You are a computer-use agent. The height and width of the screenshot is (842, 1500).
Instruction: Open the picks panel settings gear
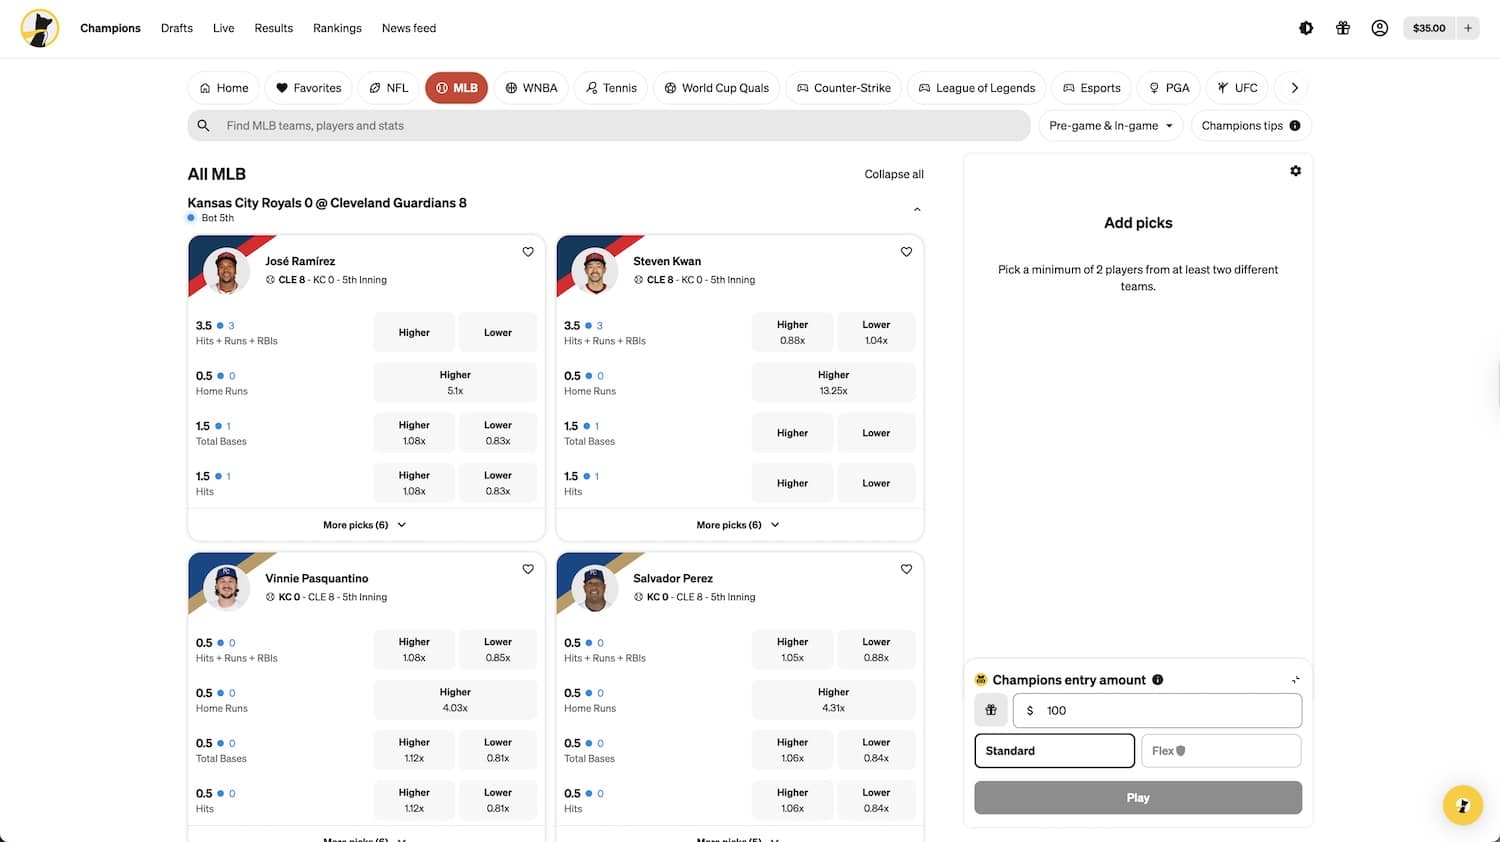click(1295, 171)
